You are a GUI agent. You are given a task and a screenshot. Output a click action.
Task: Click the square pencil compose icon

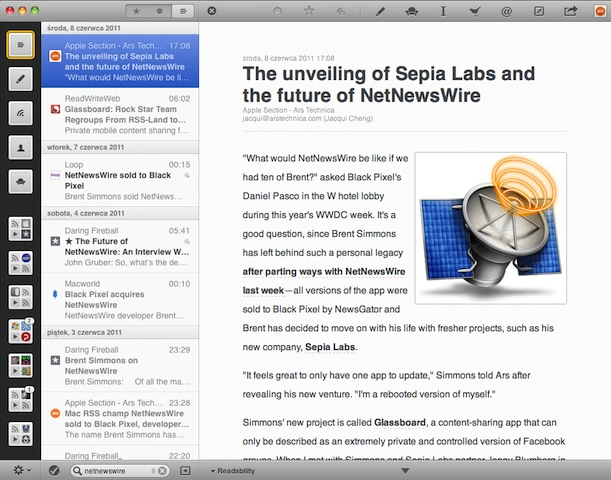pyautogui.click(x=539, y=11)
